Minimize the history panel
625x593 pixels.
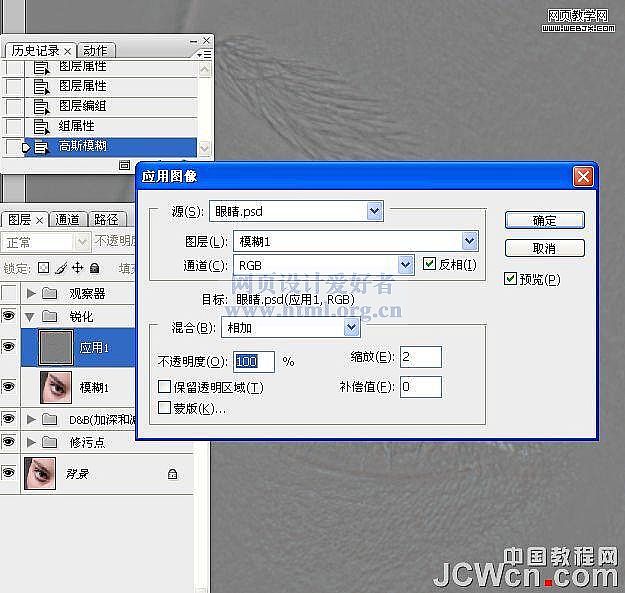pos(193,41)
